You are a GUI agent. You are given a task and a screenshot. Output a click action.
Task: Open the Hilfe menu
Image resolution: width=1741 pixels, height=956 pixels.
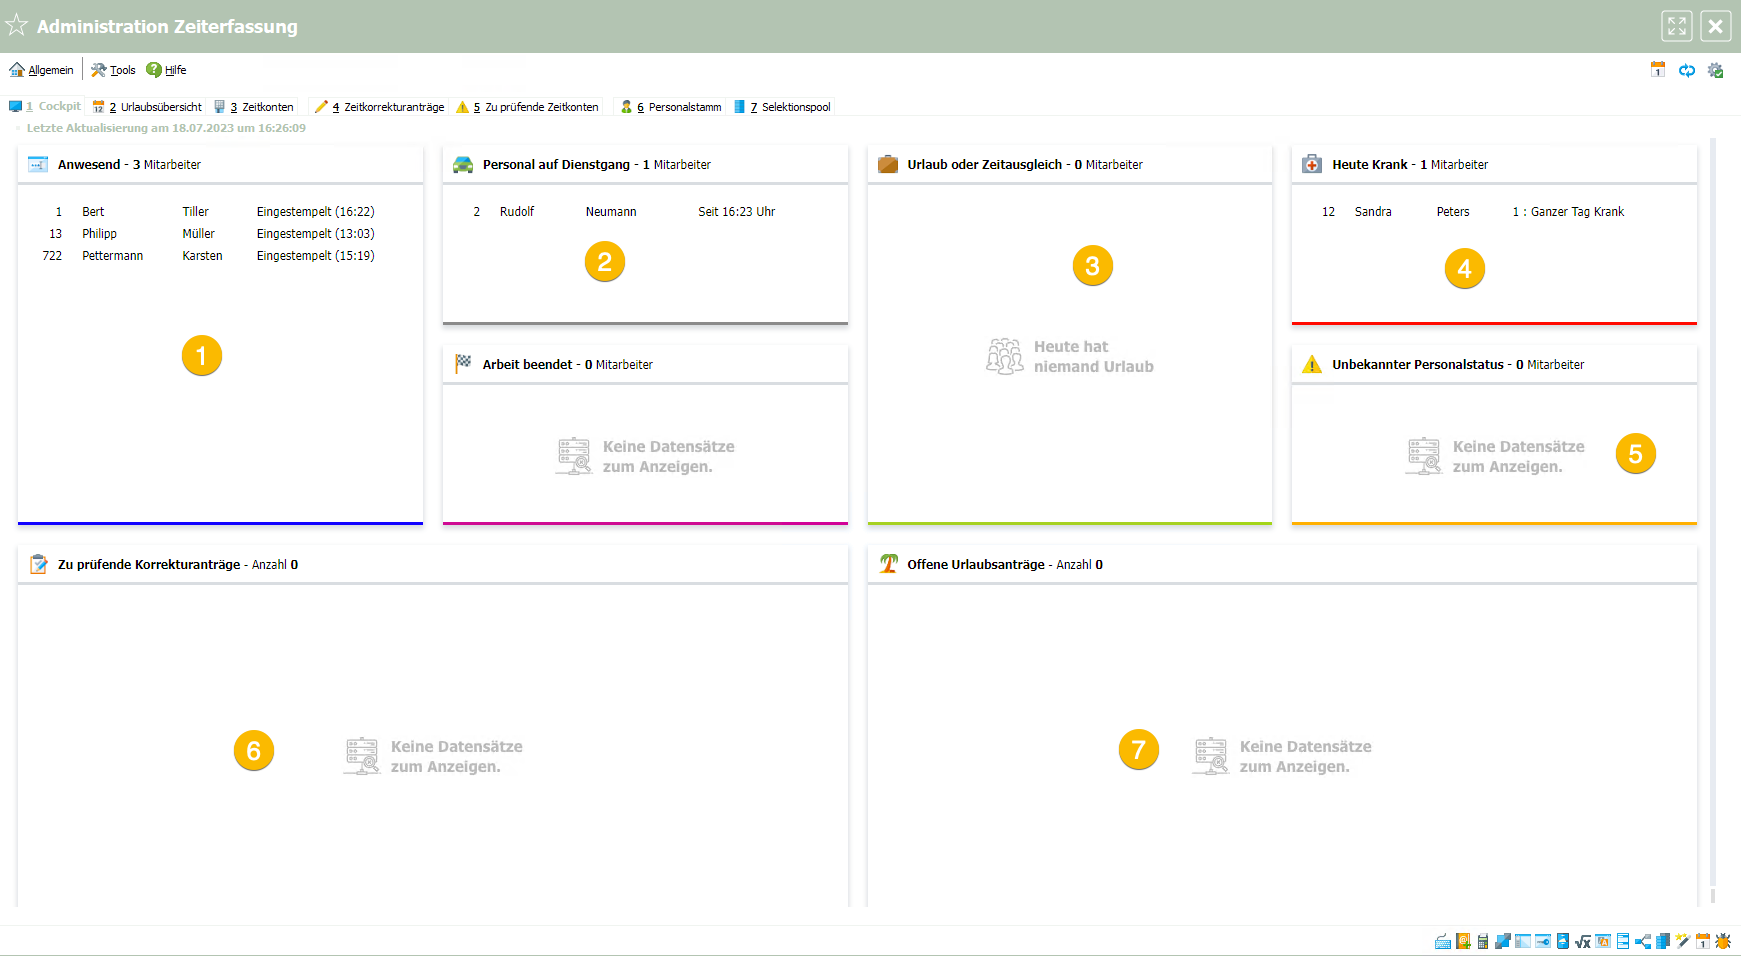click(166, 70)
